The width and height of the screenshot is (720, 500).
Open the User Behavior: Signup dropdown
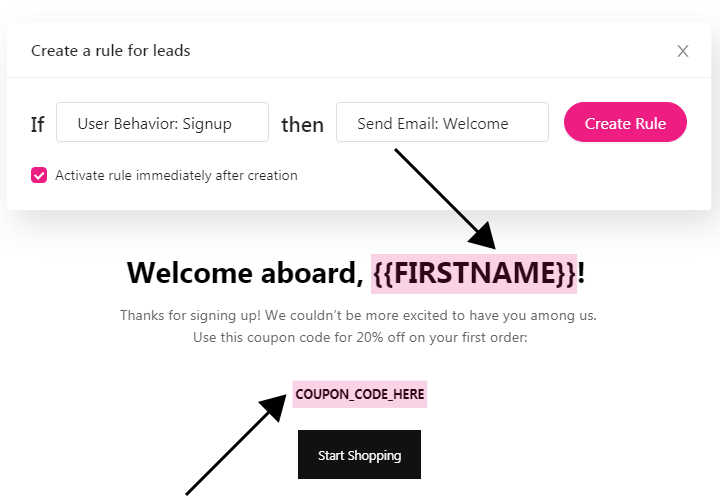162,123
